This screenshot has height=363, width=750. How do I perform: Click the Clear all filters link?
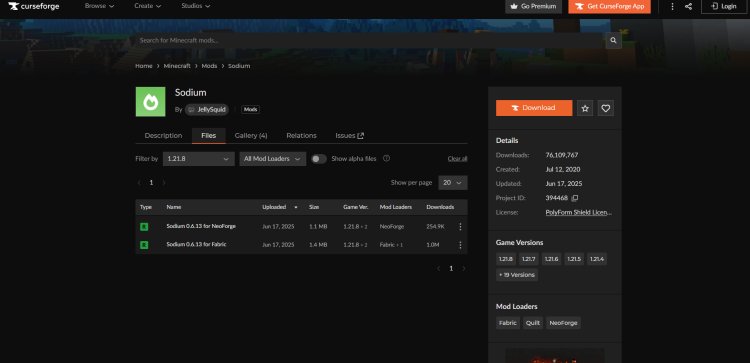click(457, 159)
